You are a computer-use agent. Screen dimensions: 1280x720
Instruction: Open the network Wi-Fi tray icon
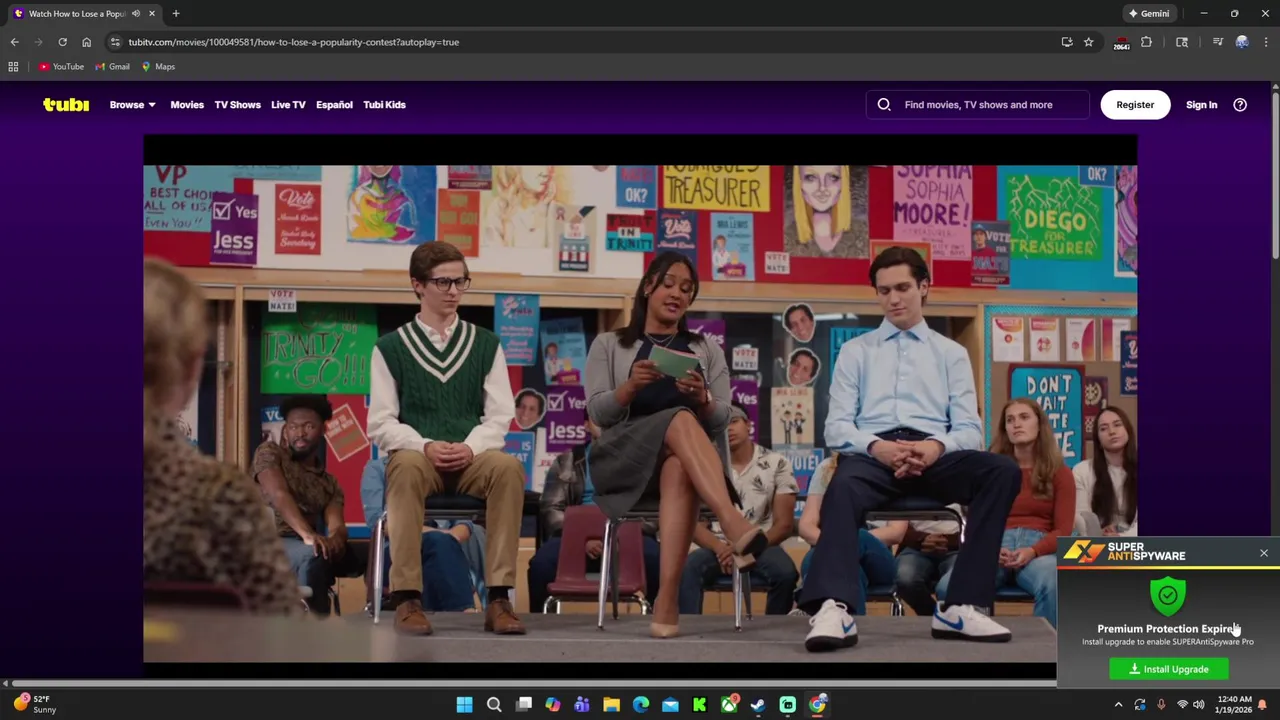pos(1182,705)
